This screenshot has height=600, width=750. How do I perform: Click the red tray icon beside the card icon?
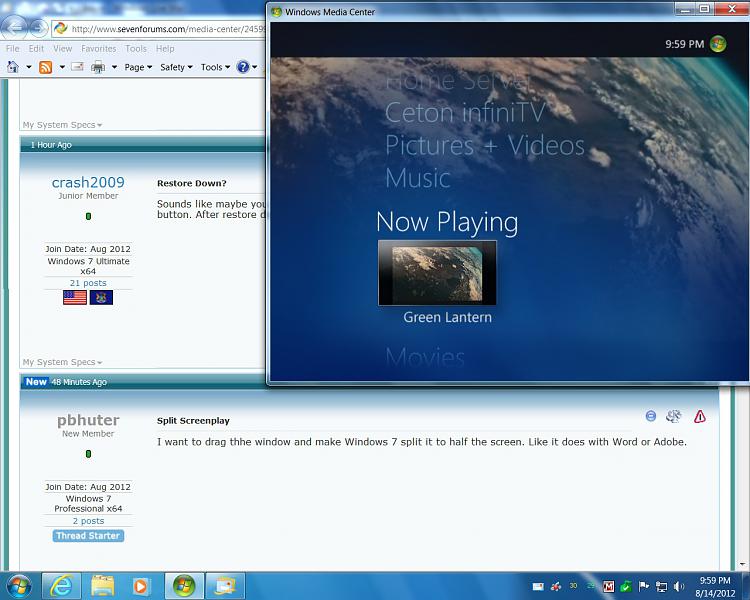pyautogui.click(x=556, y=586)
